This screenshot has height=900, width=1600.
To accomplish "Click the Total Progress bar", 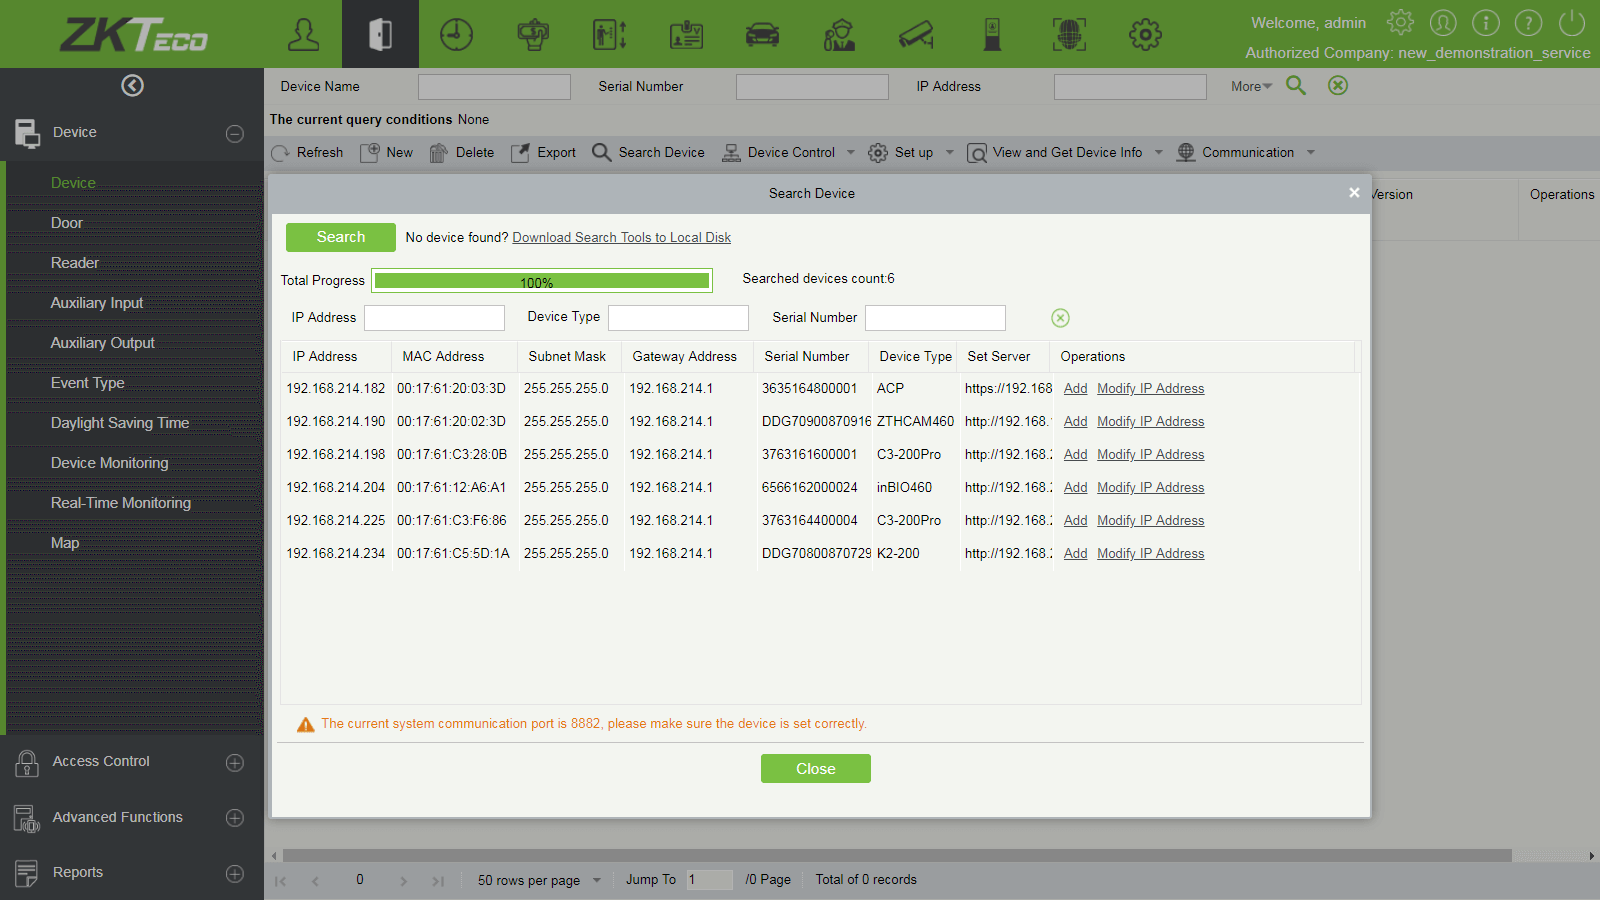I will point(541,281).
